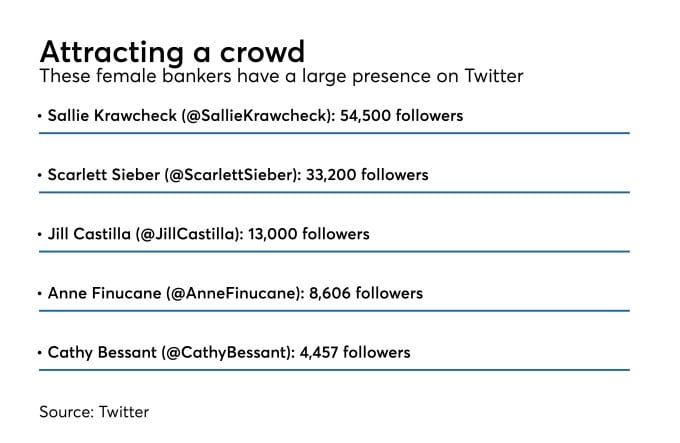This screenshot has height=443, width=680.
Task: Click Cathy Bessant's name
Action: (102, 352)
